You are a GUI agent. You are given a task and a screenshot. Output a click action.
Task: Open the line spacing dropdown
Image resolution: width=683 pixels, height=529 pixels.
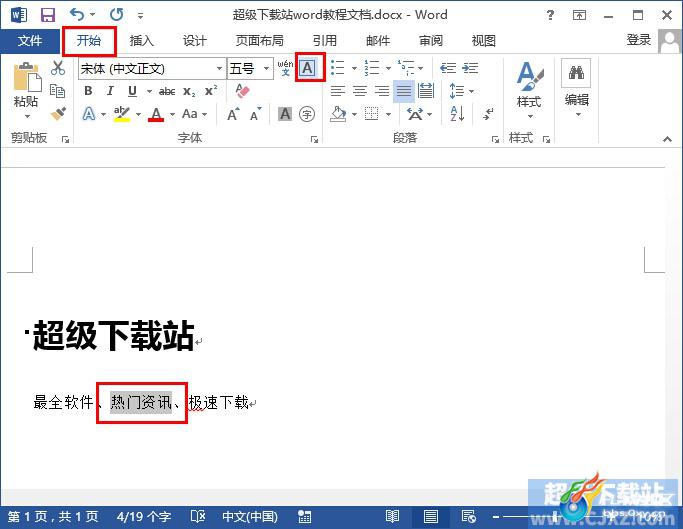tap(461, 91)
